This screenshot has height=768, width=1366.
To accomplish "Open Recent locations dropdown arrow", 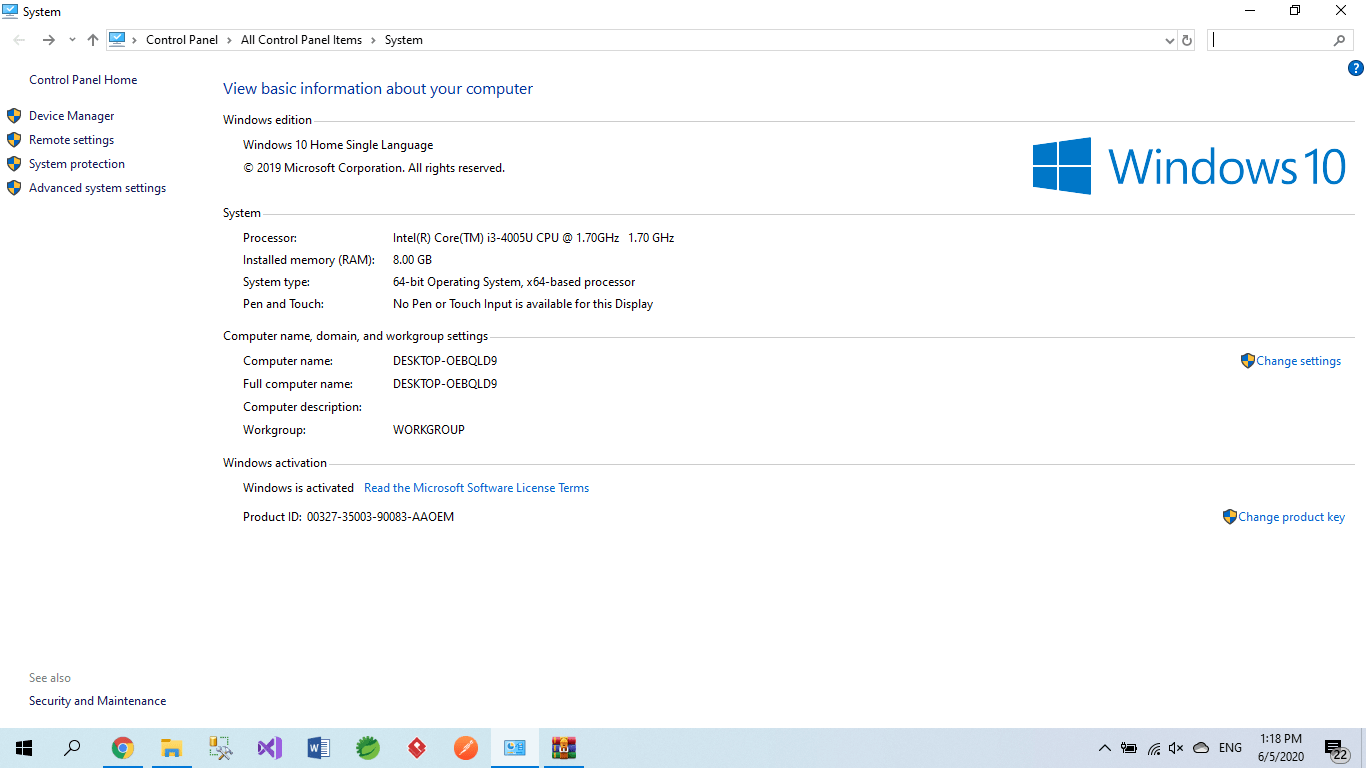I will tap(72, 40).
